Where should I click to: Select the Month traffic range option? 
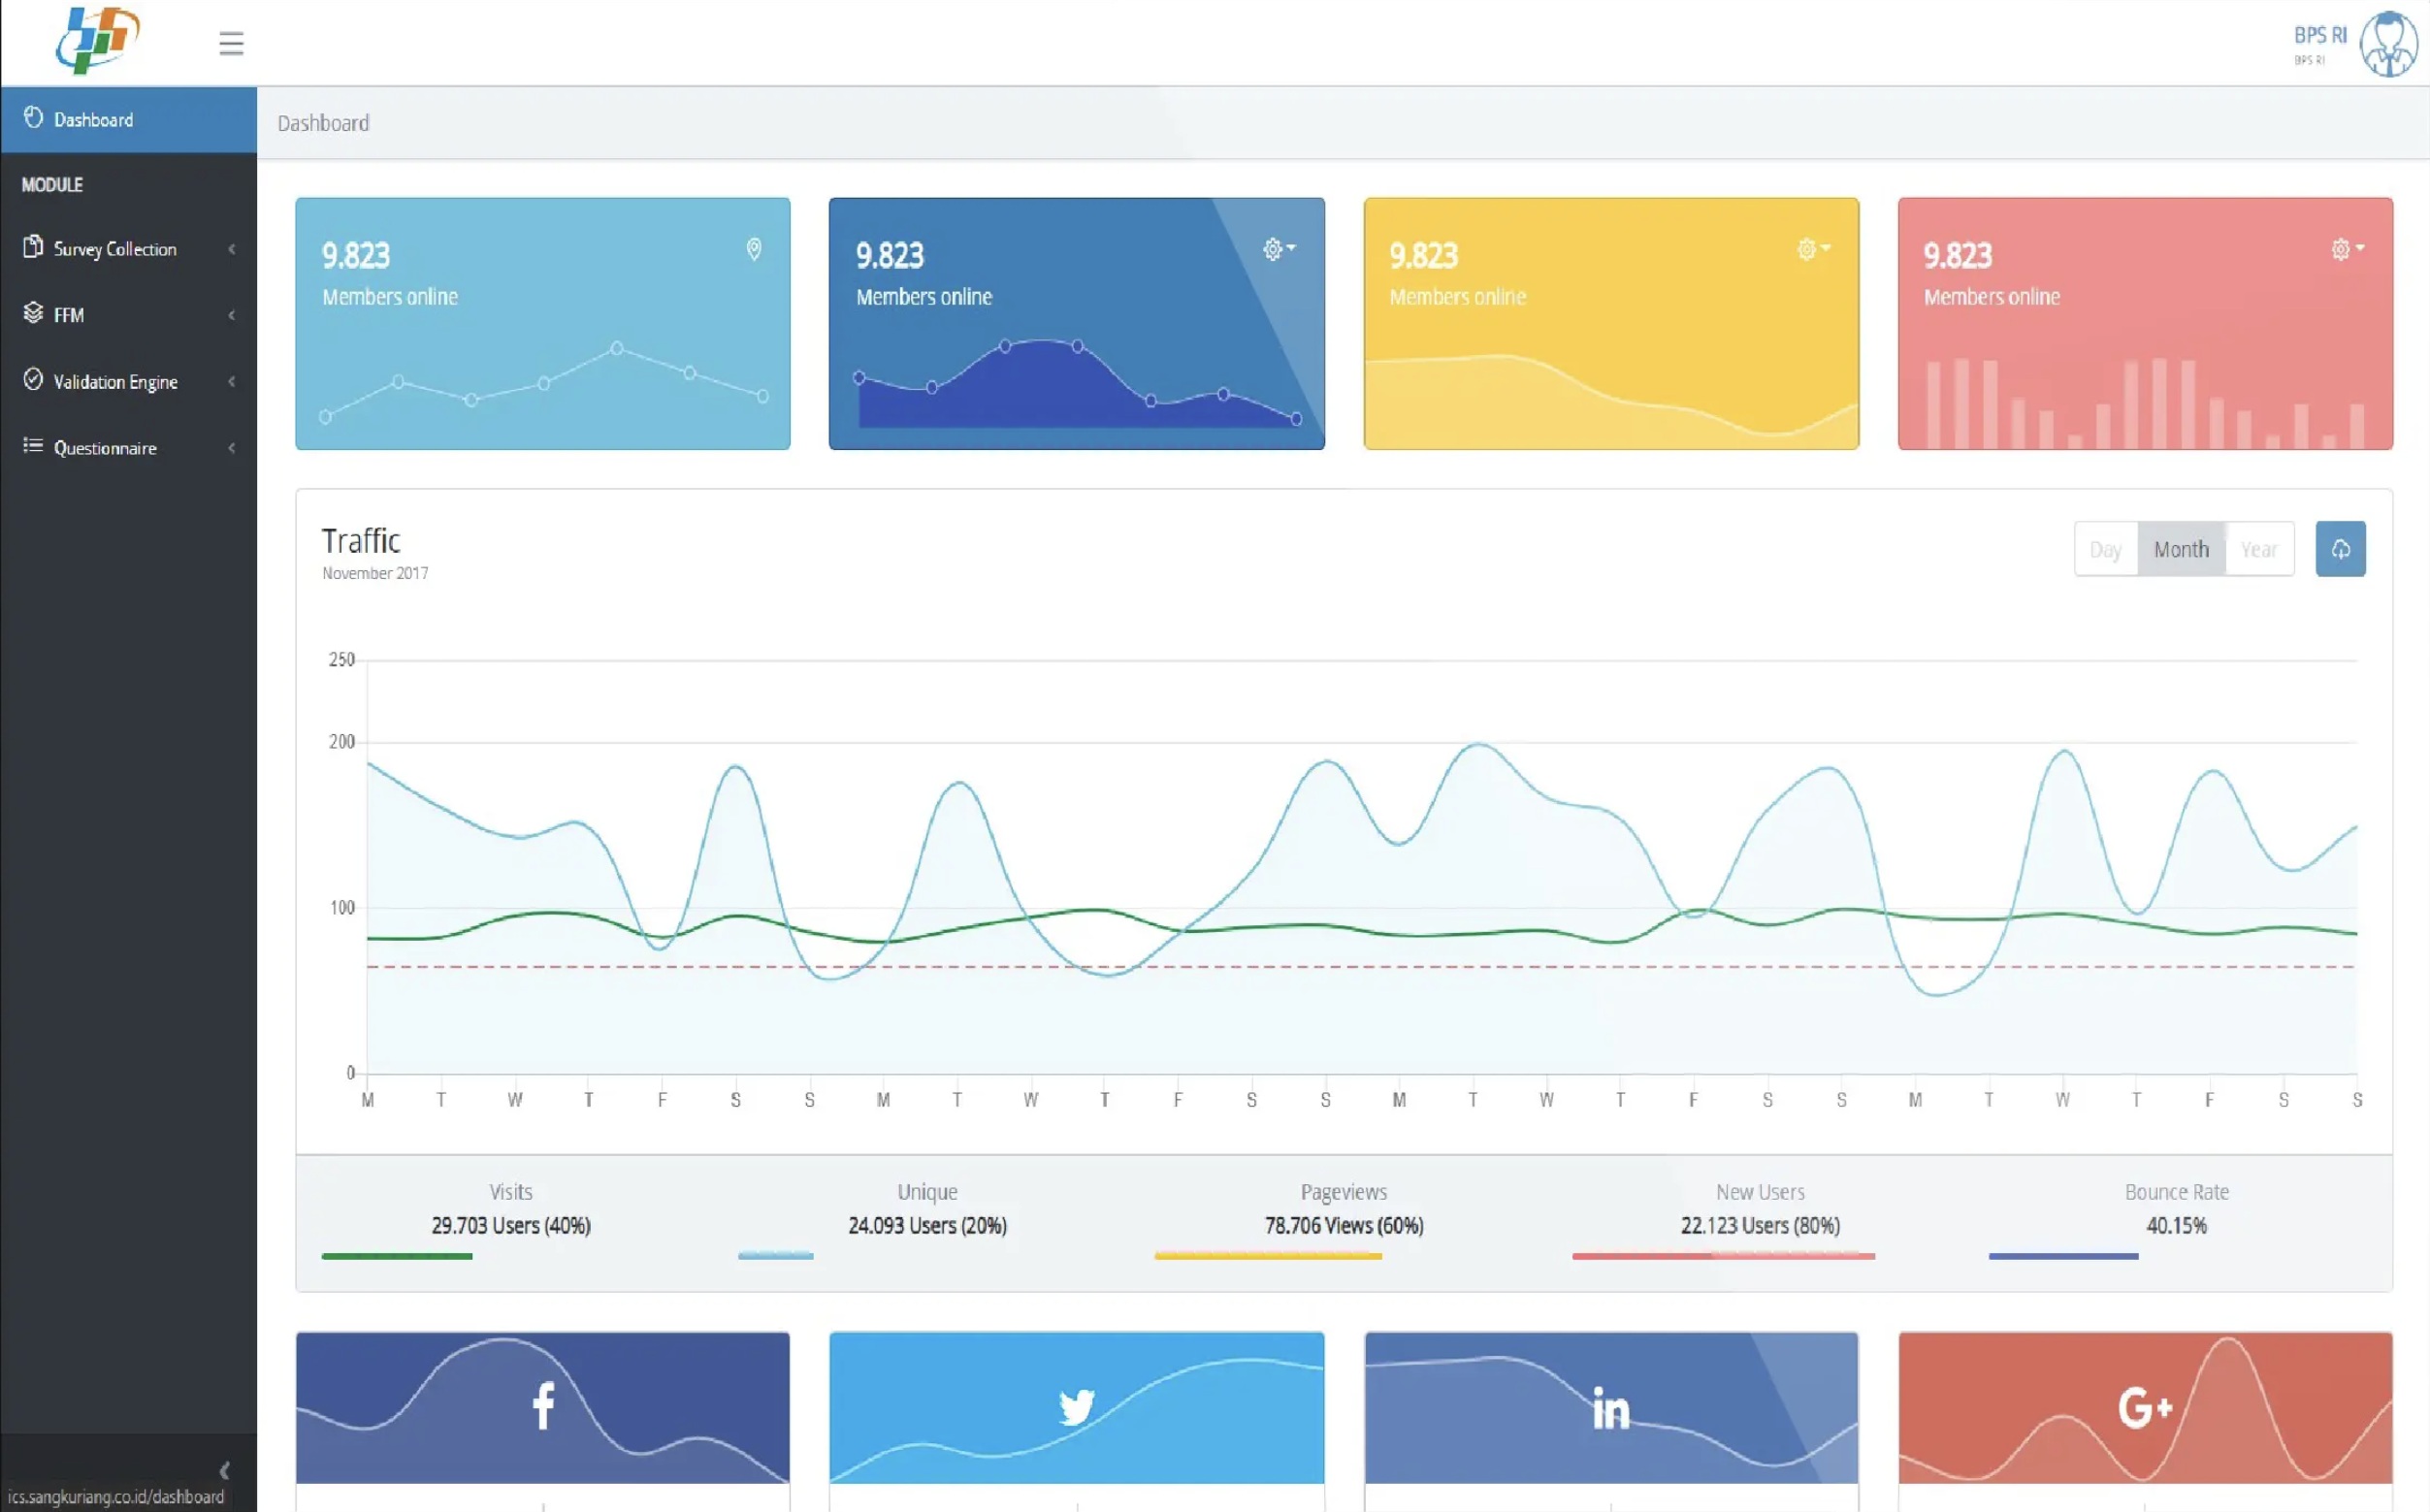point(2181,549)
